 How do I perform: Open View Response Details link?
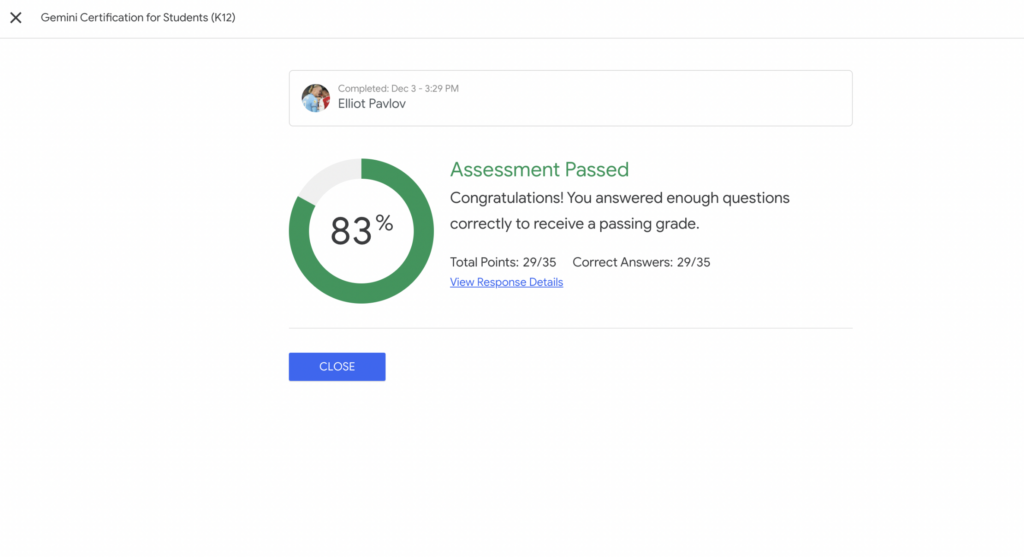coord(506,282)
